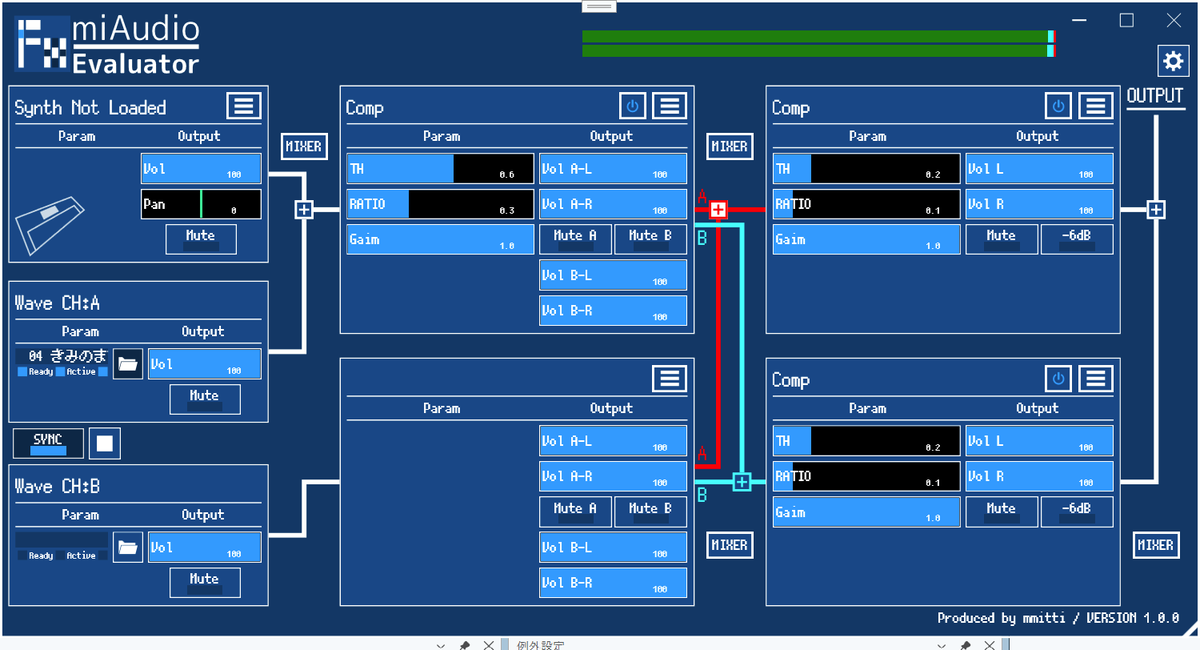Image resolution: width=1200 pixels, height=650 pixels.
Task: Open the Synth Not Loaded hamburger menu
Action: (243, 106)
